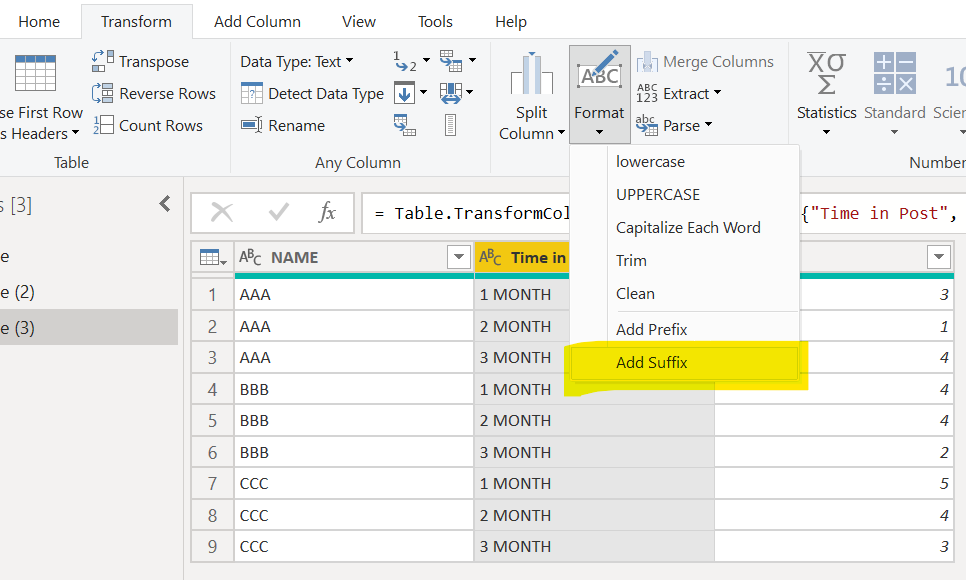Expand the Use First Row as Headers arrow
Screen dimensions: 966x580
coord(75,133)
